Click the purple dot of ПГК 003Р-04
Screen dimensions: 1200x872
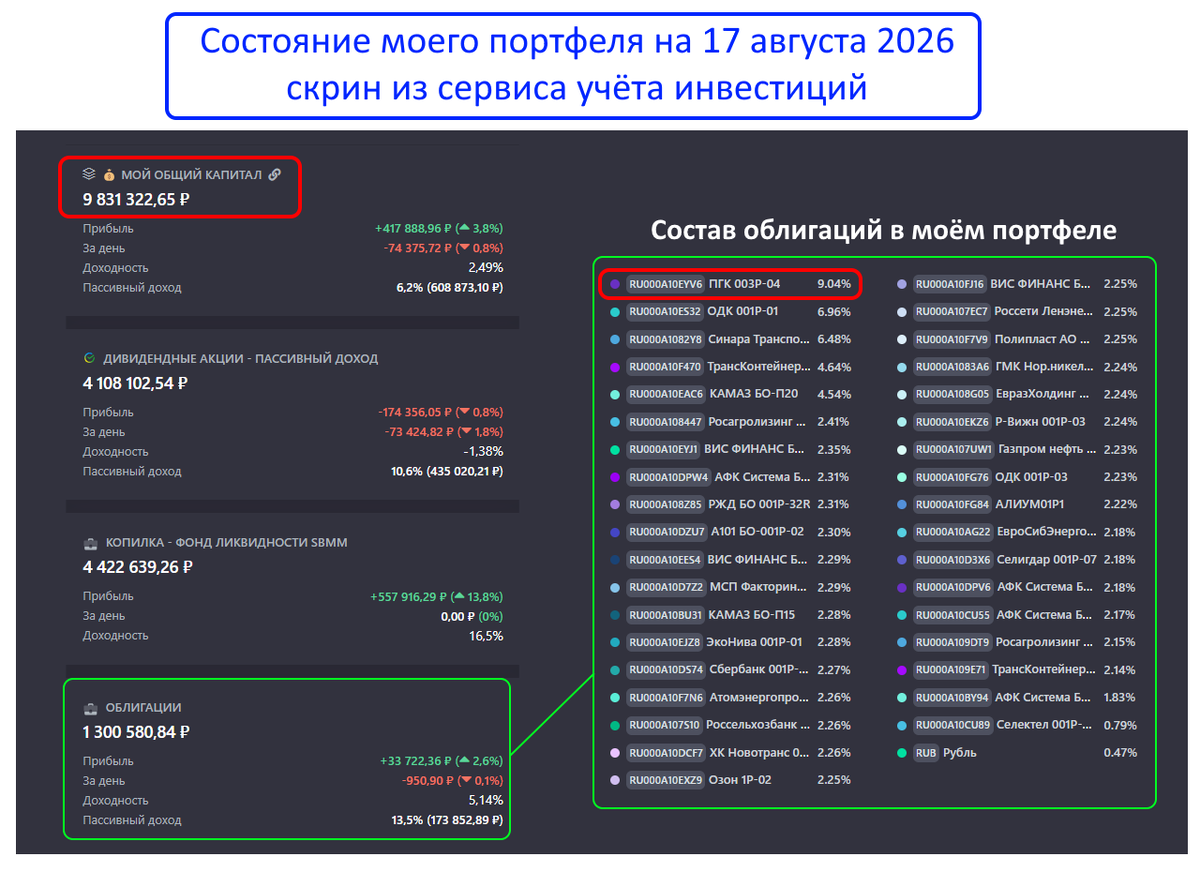614,284
